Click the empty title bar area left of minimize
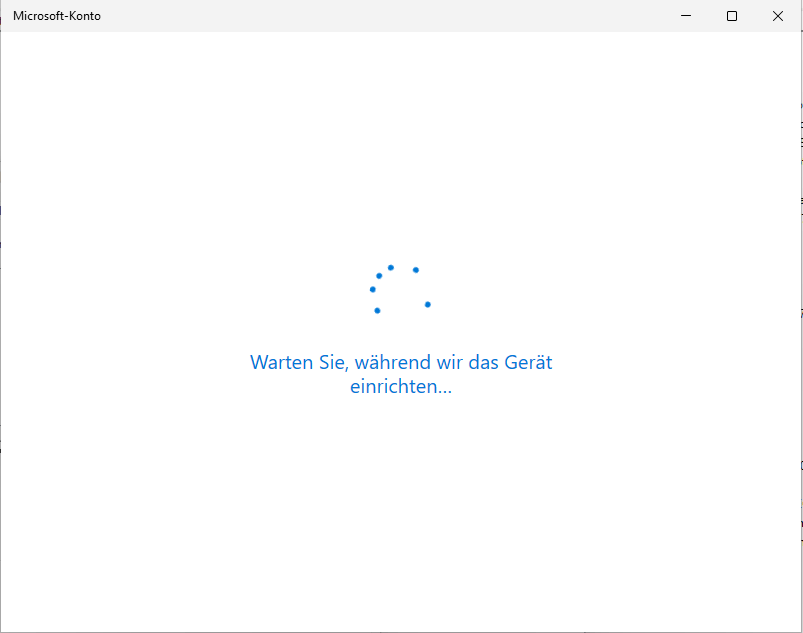 pos(400,16)
